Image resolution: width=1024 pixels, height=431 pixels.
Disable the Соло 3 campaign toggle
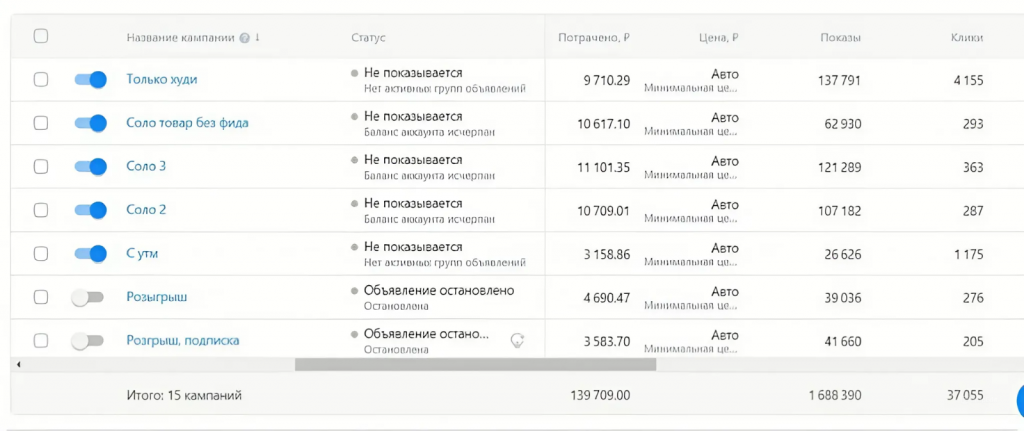pos(90,167)
